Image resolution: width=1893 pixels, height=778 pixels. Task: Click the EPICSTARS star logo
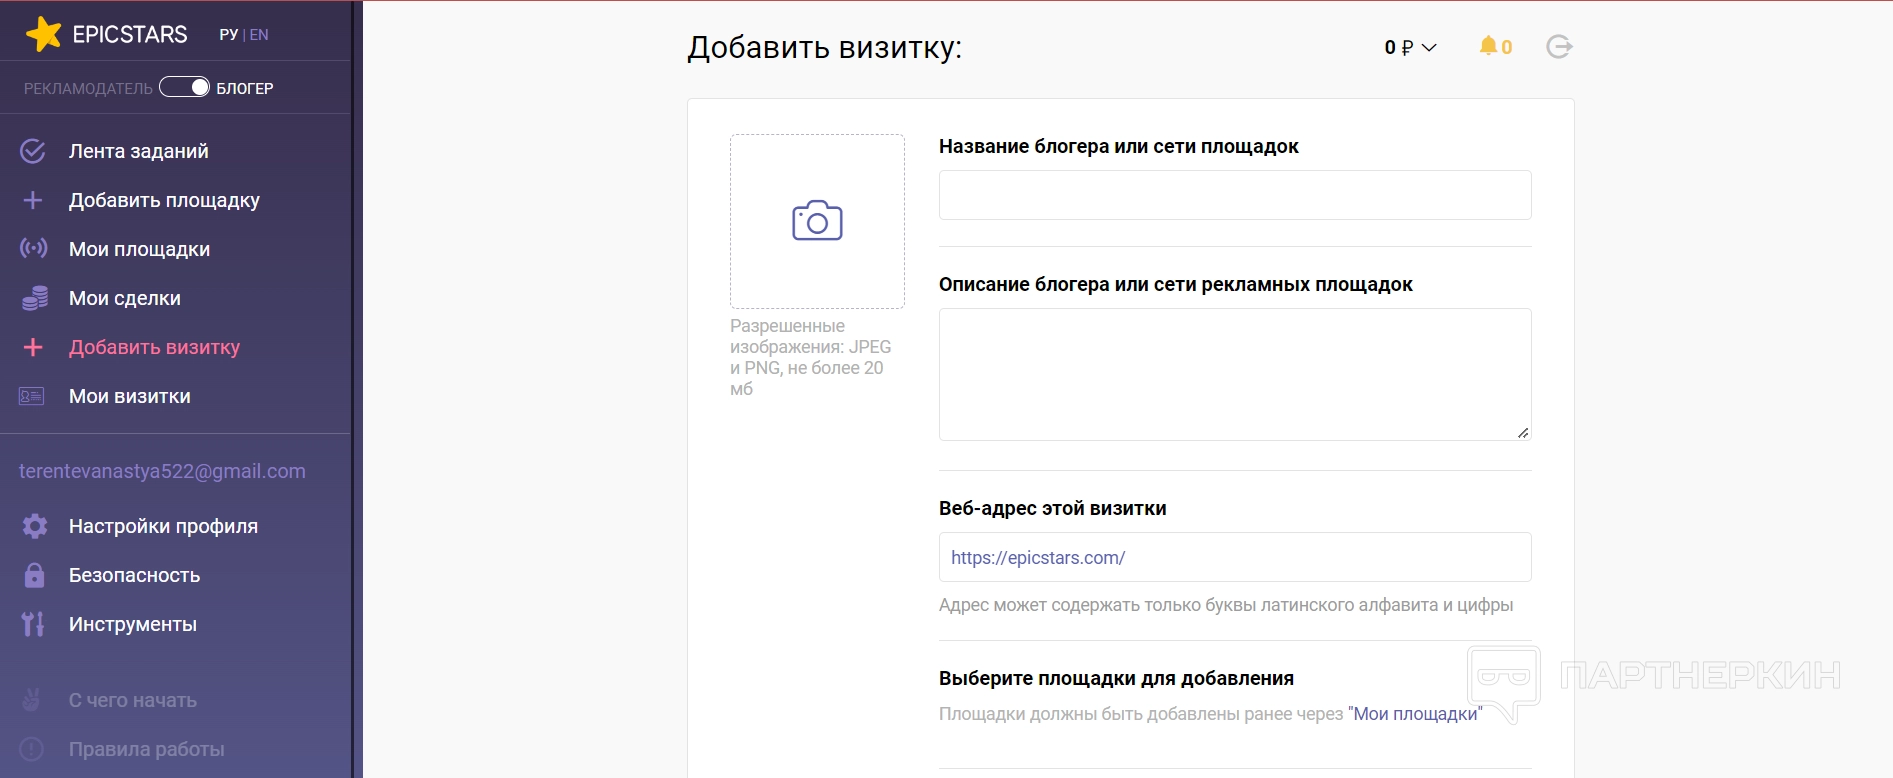click(x=43, y=34)
